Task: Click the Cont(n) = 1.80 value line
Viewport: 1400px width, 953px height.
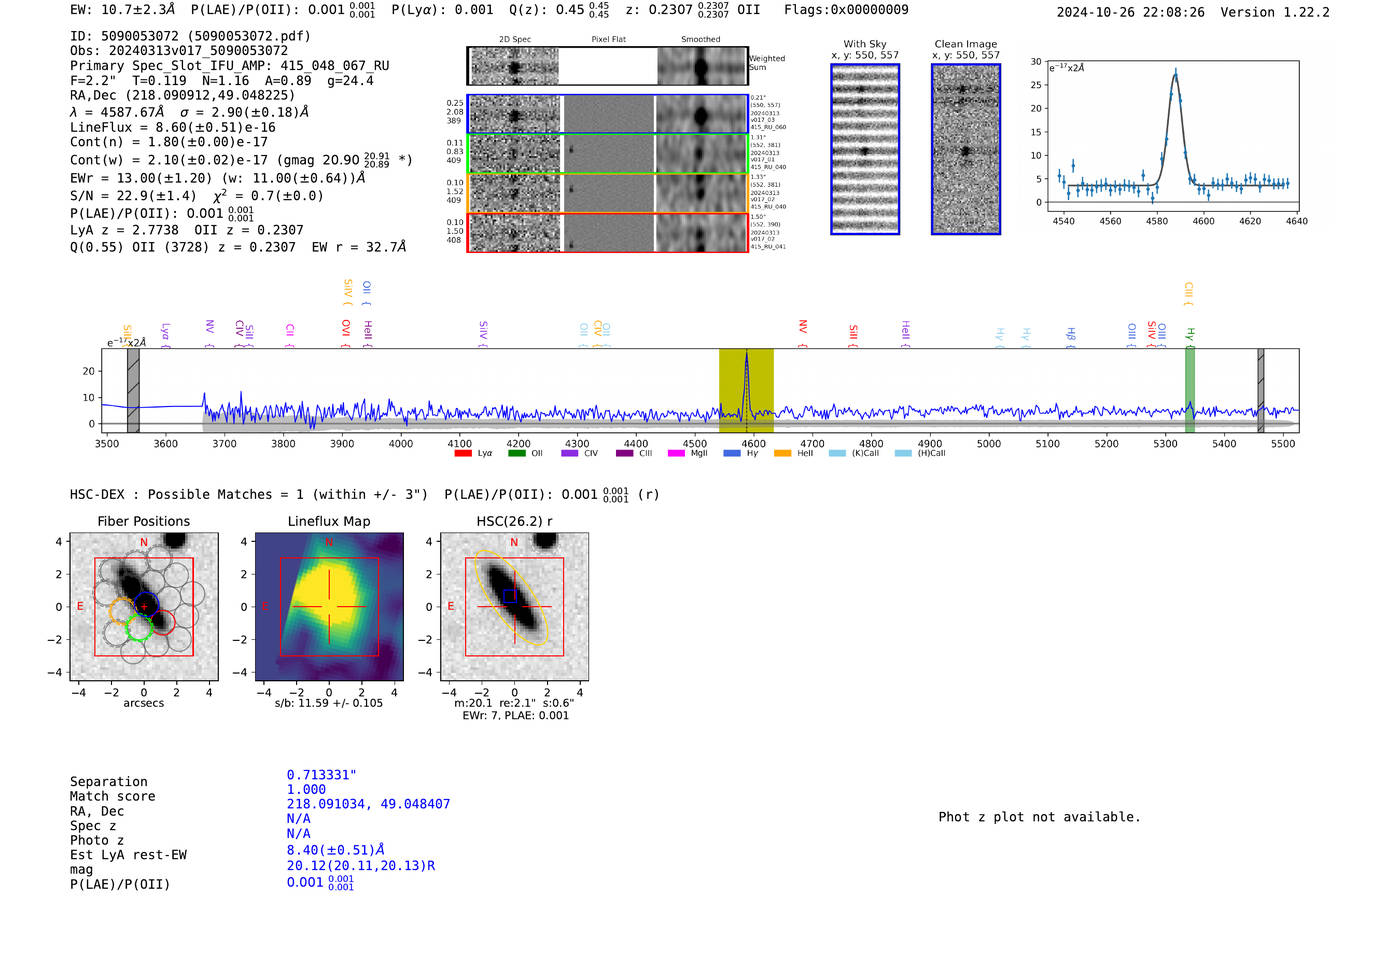Action: (x=169, y=142)
